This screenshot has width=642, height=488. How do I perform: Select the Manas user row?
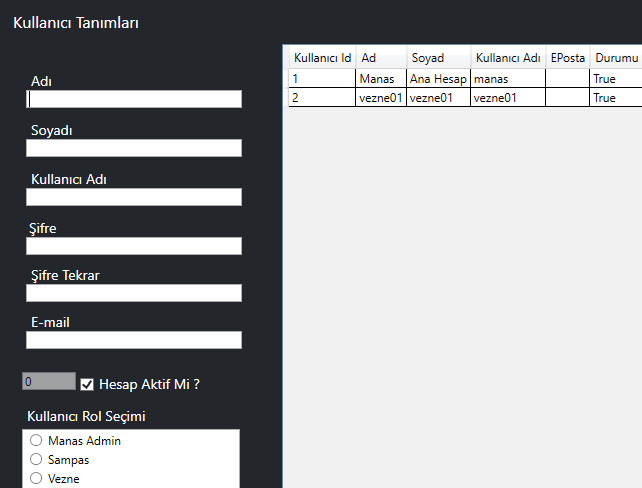click(380, 78)
